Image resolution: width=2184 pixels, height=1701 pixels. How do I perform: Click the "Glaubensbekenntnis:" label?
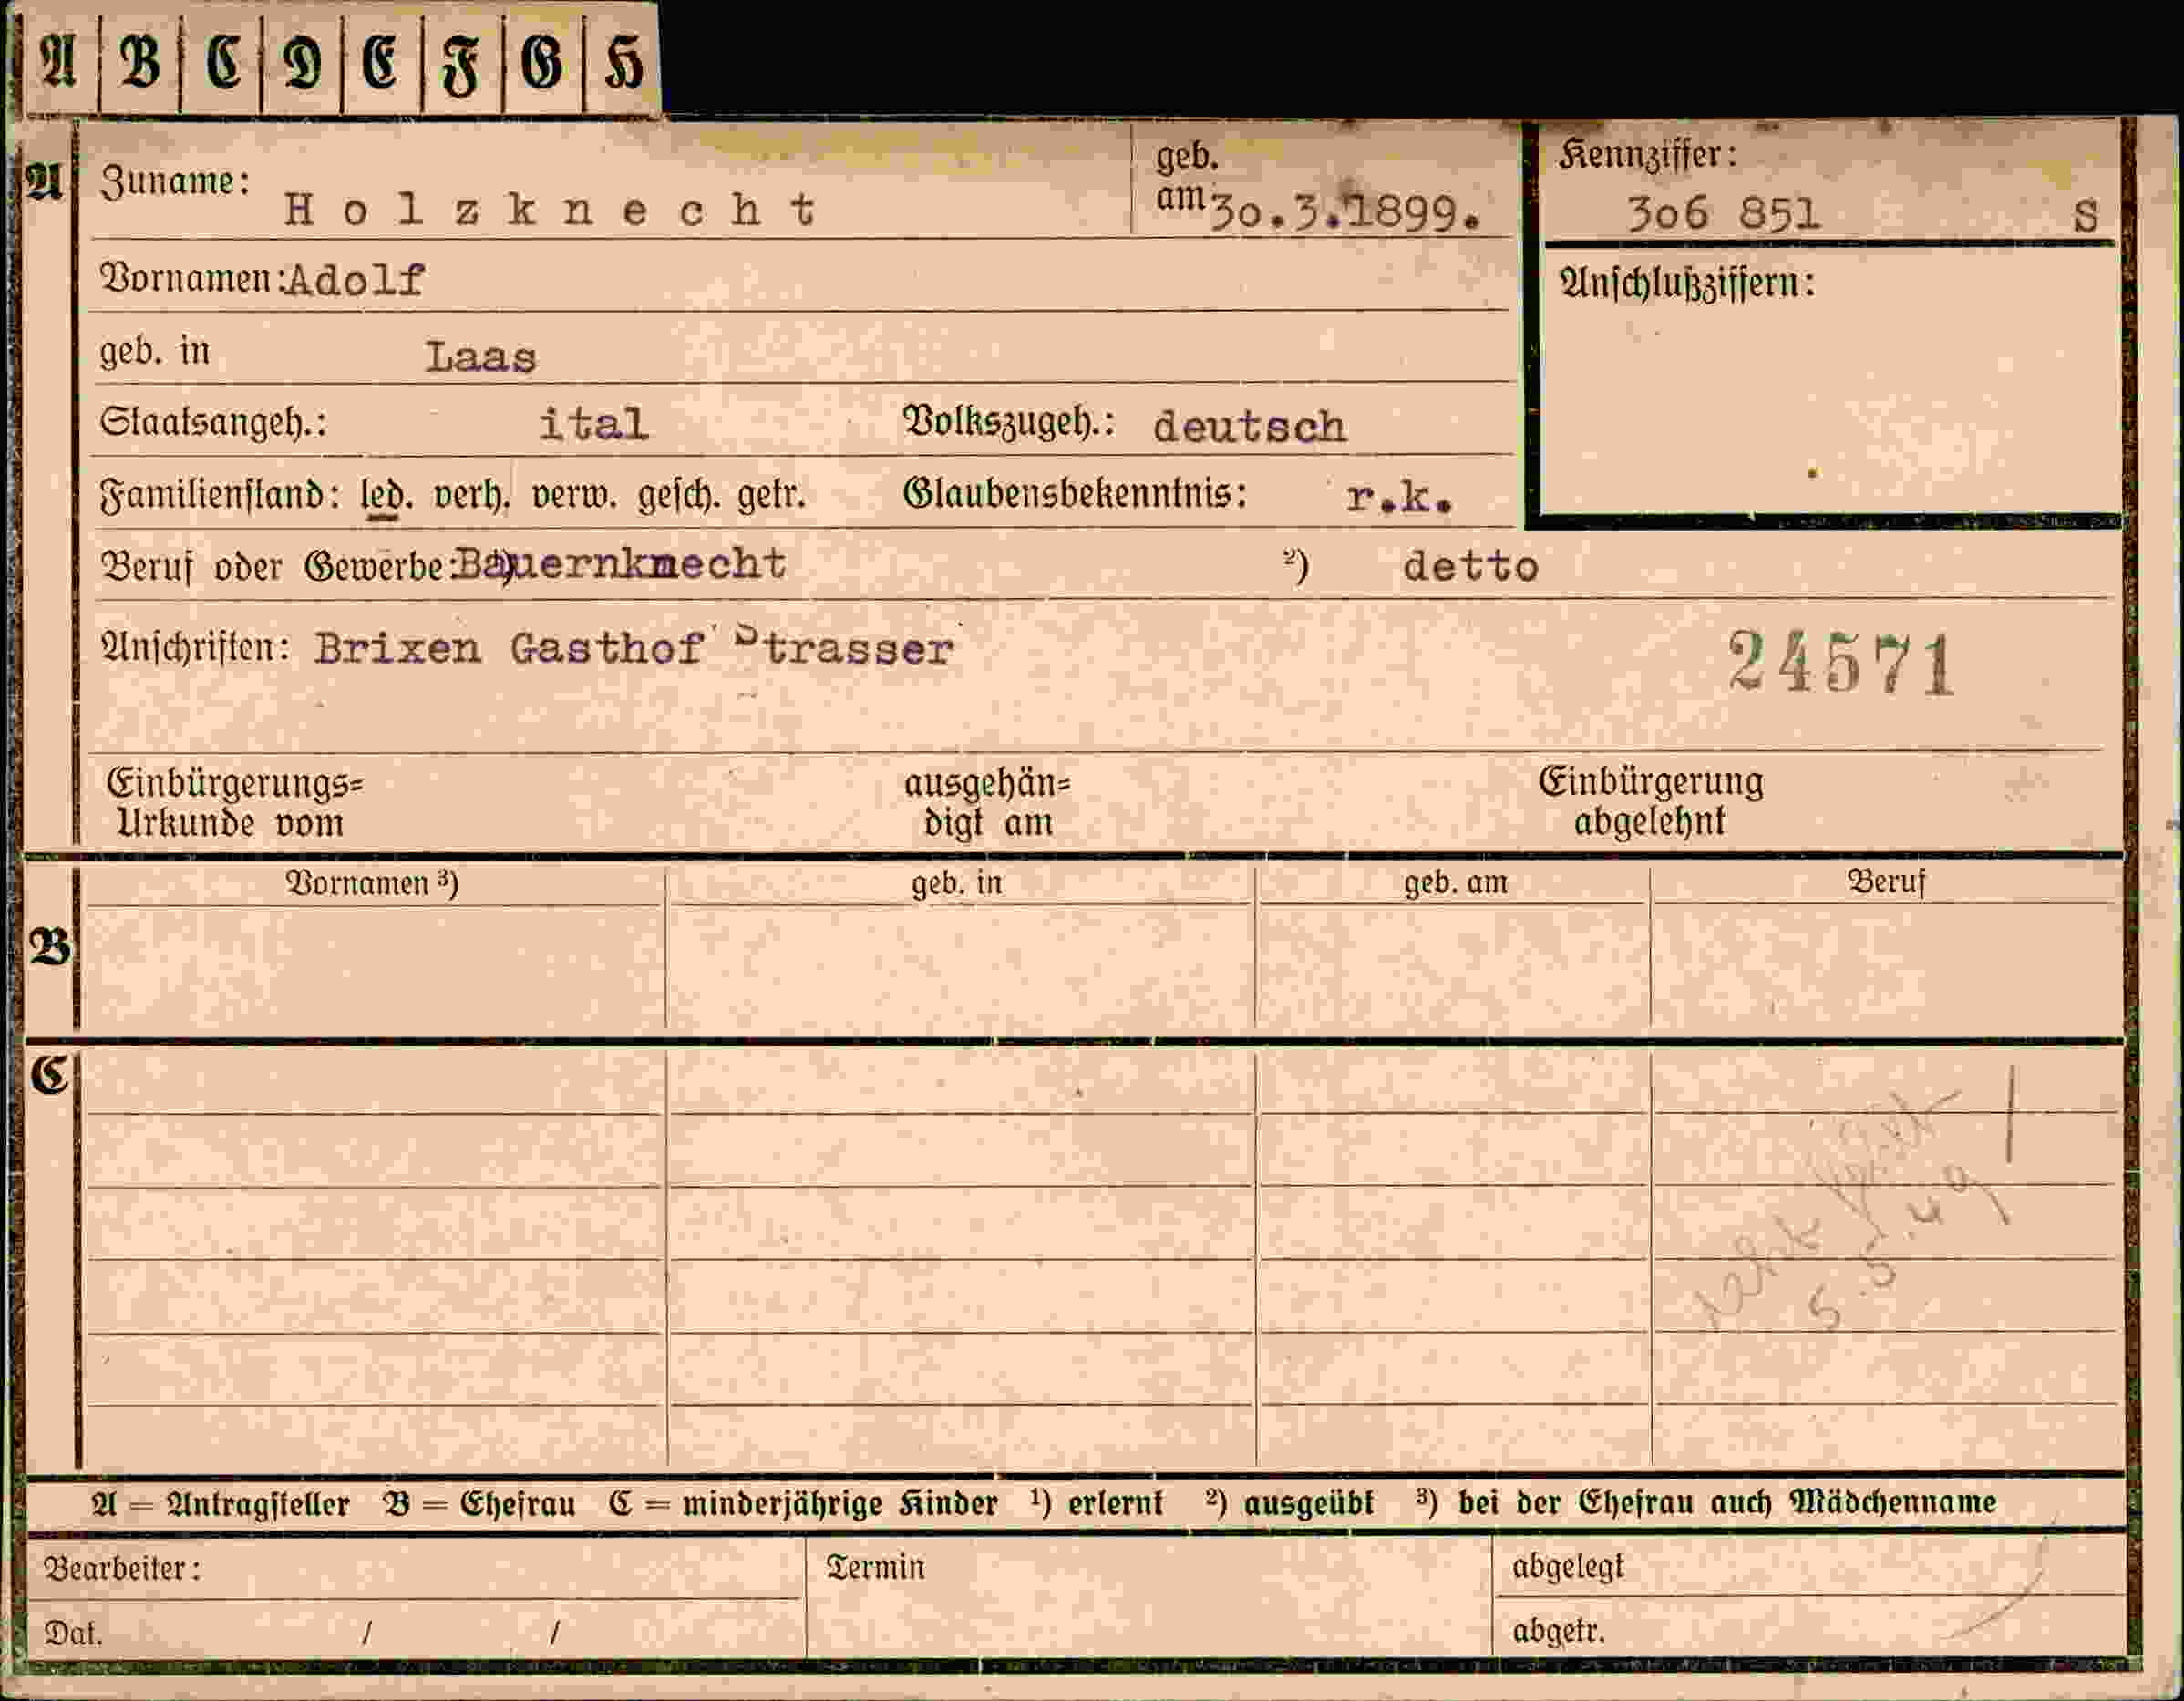click(1075, 493)
